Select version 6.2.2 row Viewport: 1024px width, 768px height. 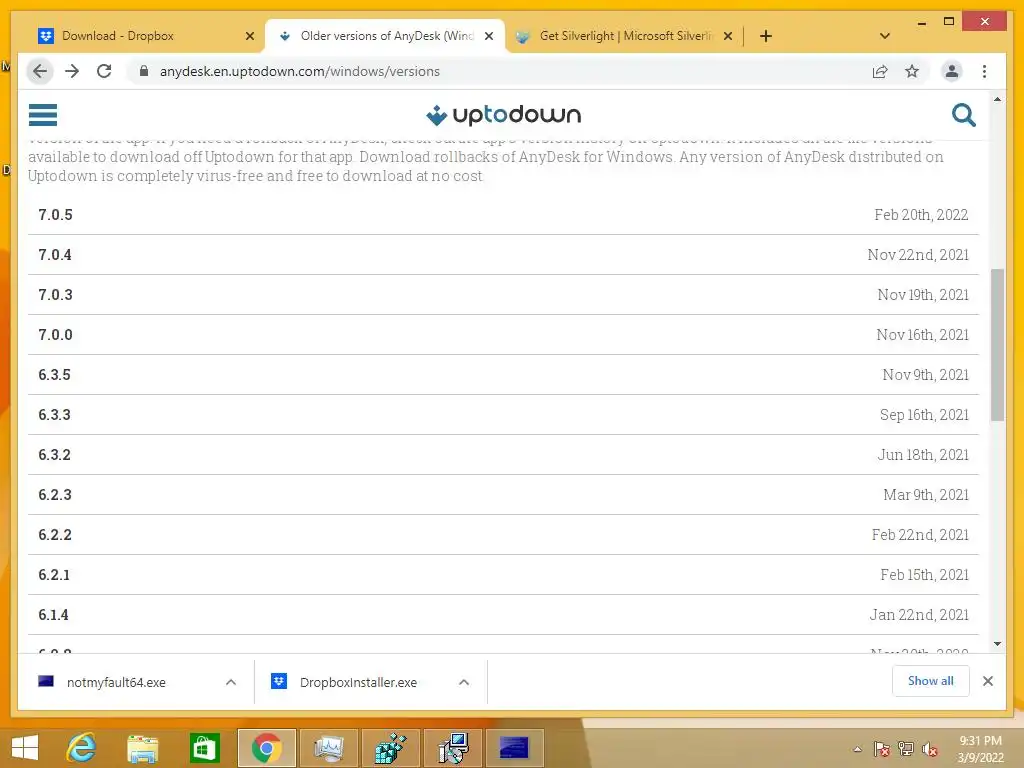click(x=503, y=535)
